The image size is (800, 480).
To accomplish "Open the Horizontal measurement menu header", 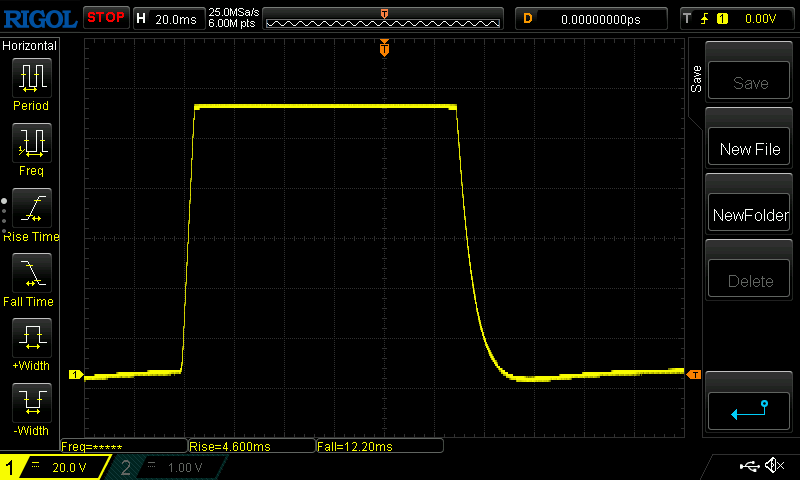I will (30, 46).
